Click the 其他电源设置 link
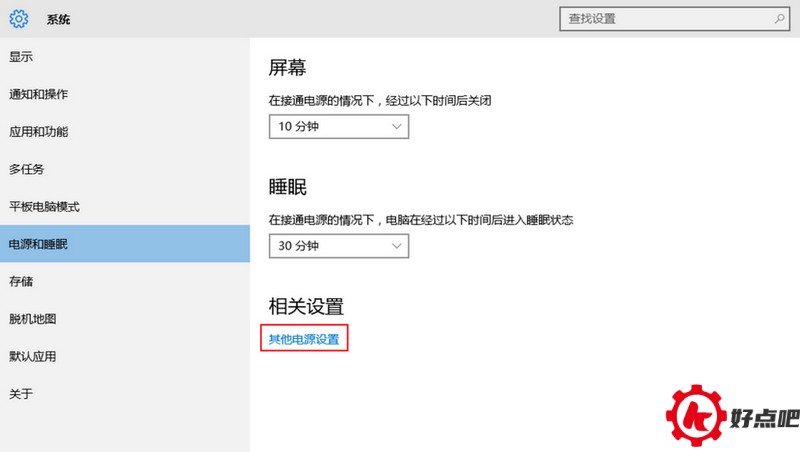The height and width of the screenshot is (452, 800). click(x=304, y=339)
